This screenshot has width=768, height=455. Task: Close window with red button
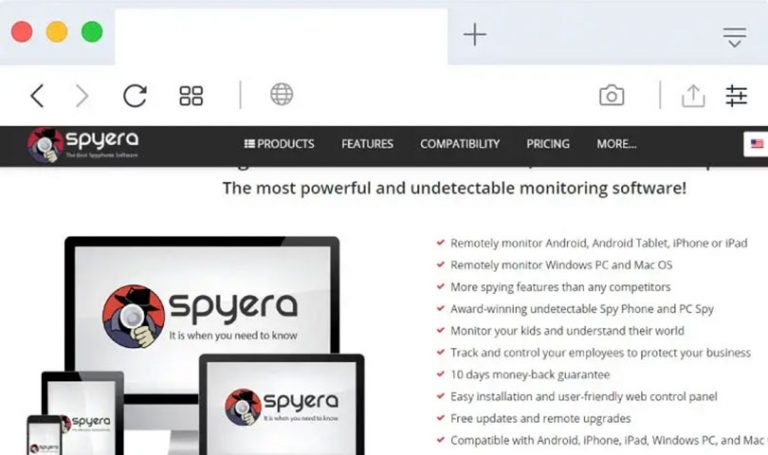[x=22, y=32]
